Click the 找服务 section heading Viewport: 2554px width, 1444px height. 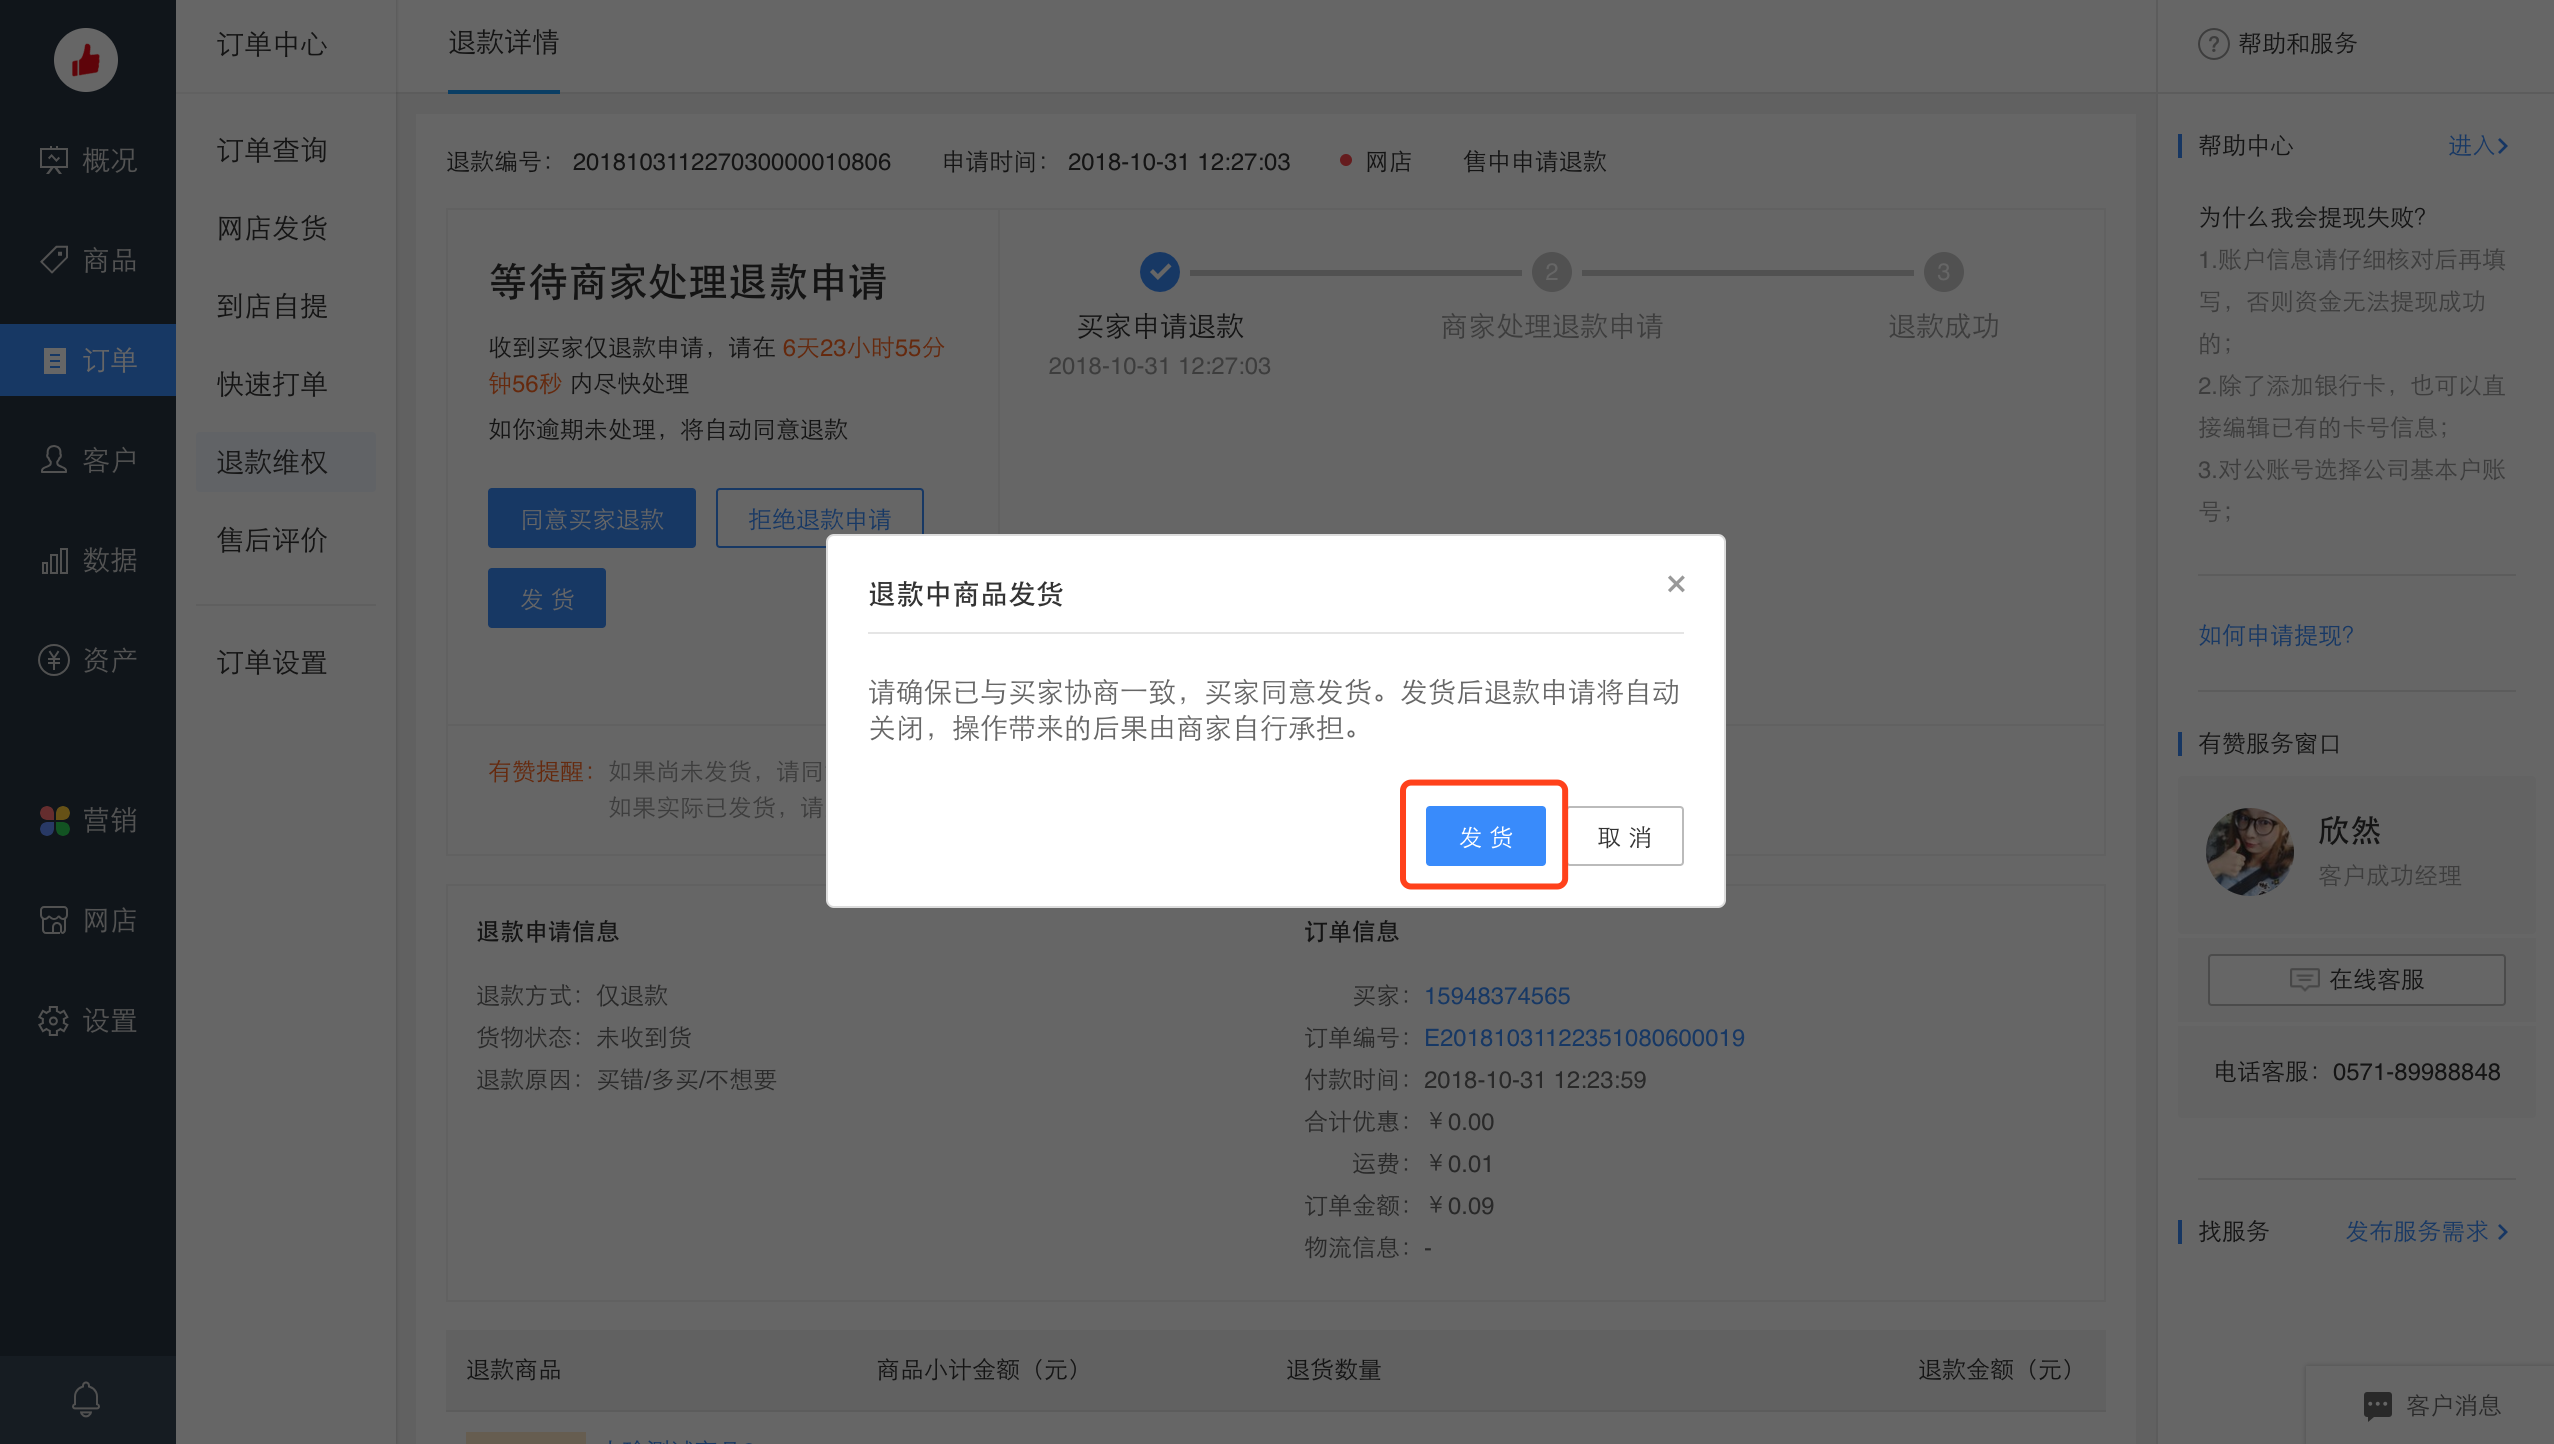[x=2233, y=1231]
